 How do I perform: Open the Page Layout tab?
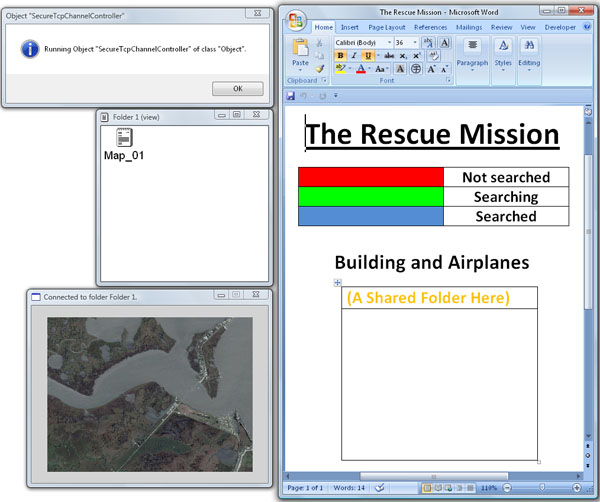(x=387, y=27)
